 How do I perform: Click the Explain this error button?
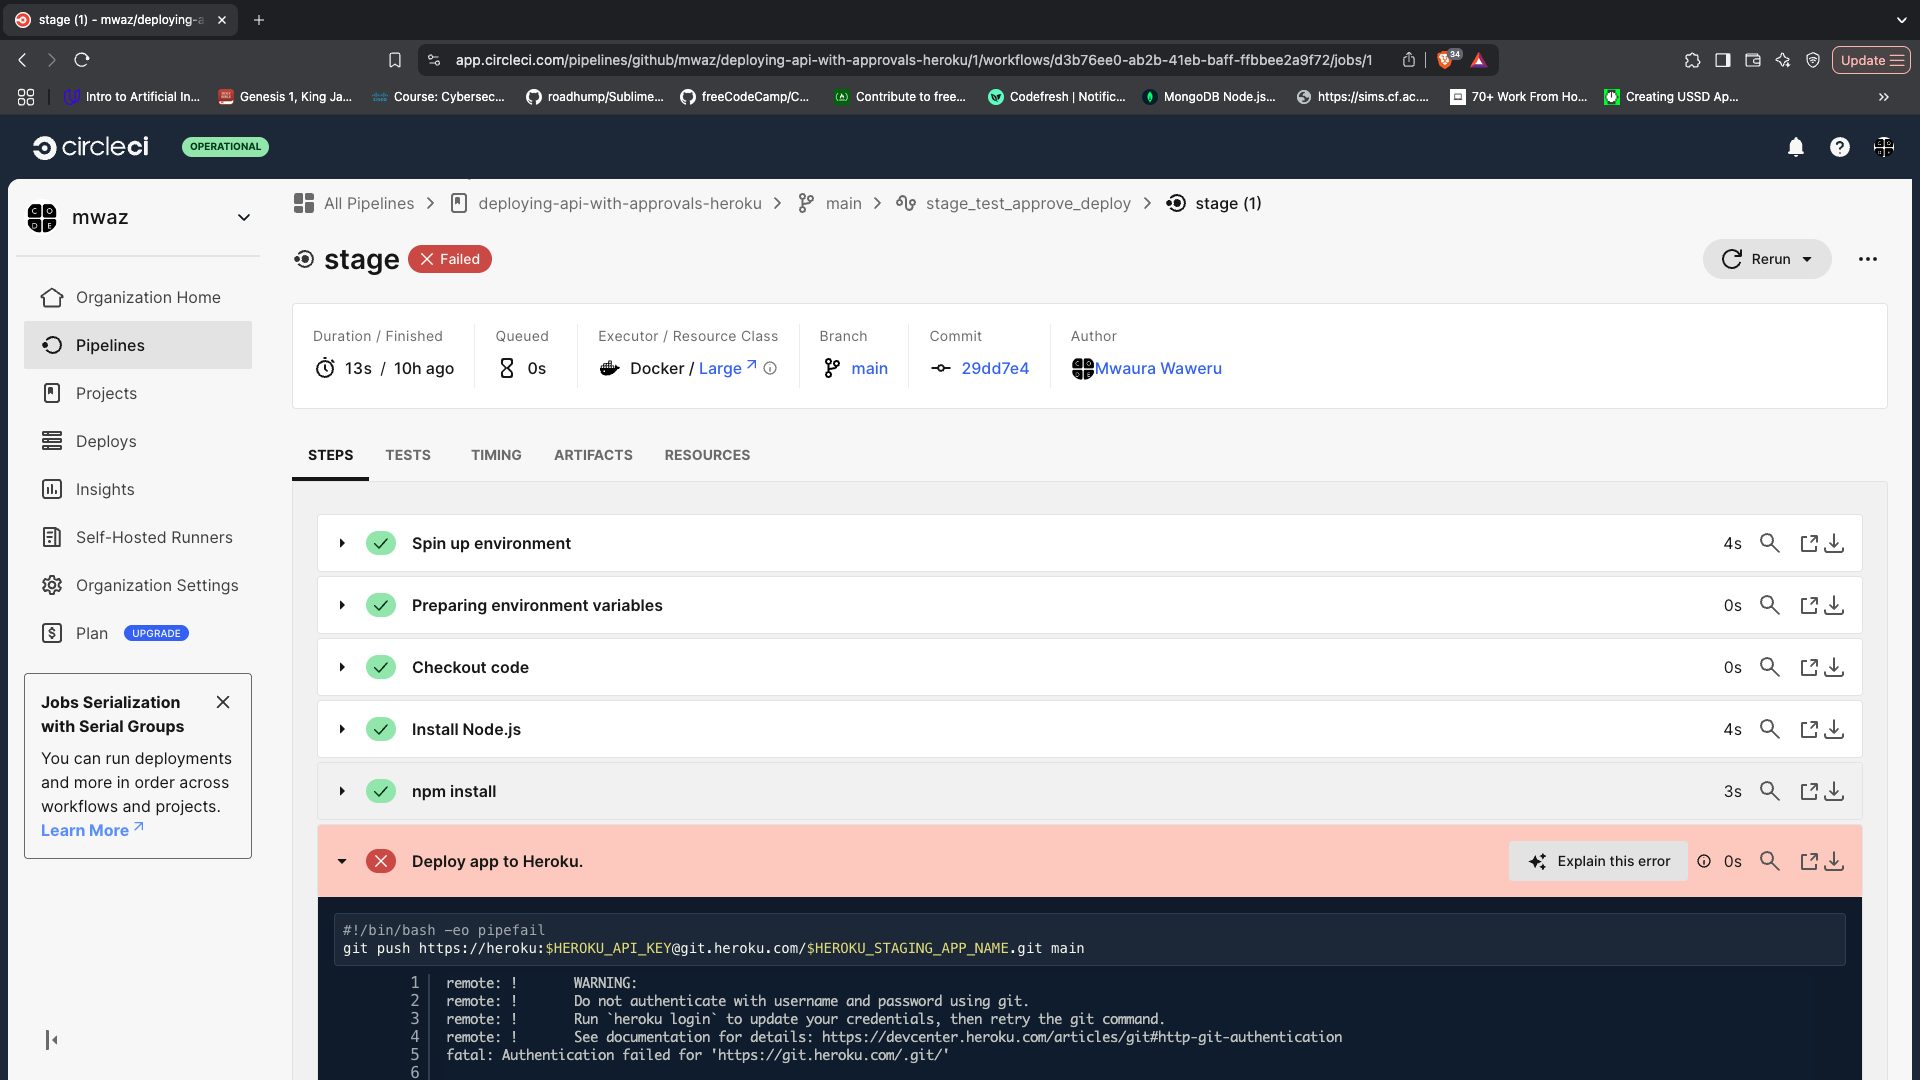click(1598, 861)
